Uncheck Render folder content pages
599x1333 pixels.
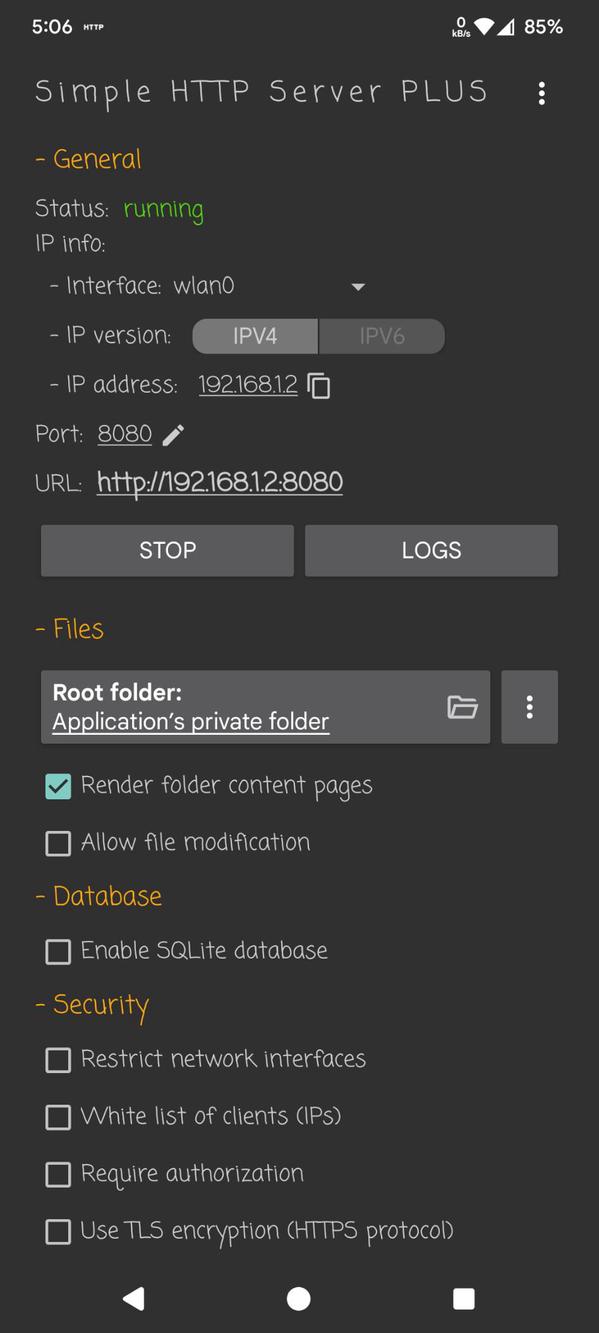[58, 786]
